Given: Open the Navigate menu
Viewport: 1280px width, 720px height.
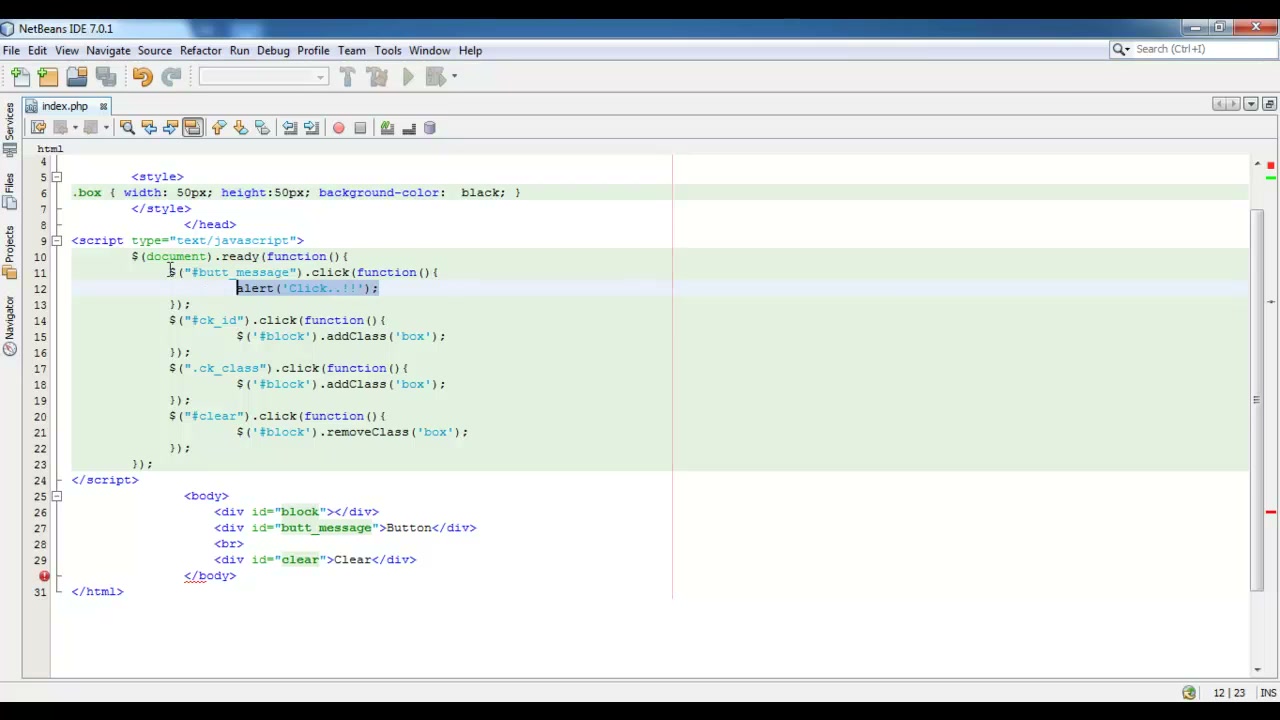Looking at the screenshot, I should 108,50.
